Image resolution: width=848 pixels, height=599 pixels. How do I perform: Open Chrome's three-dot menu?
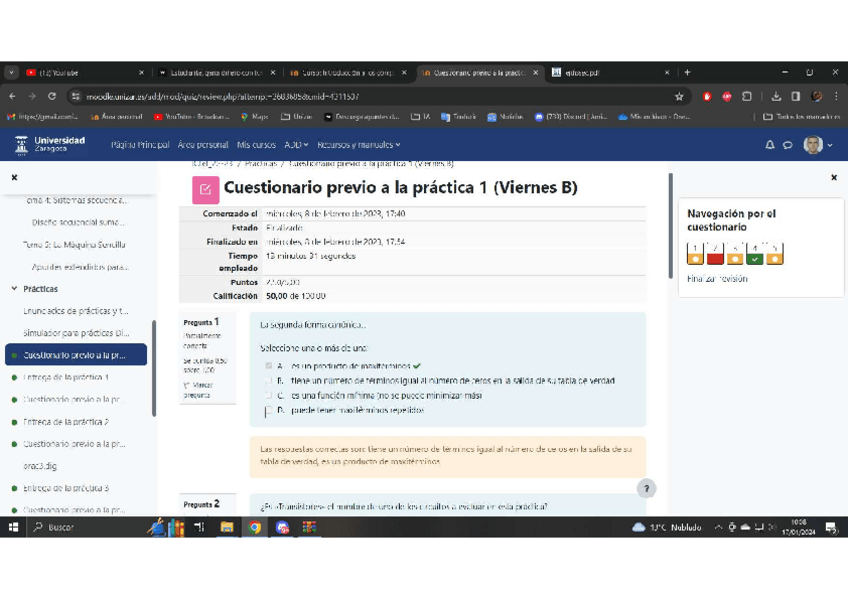point(836,97)
